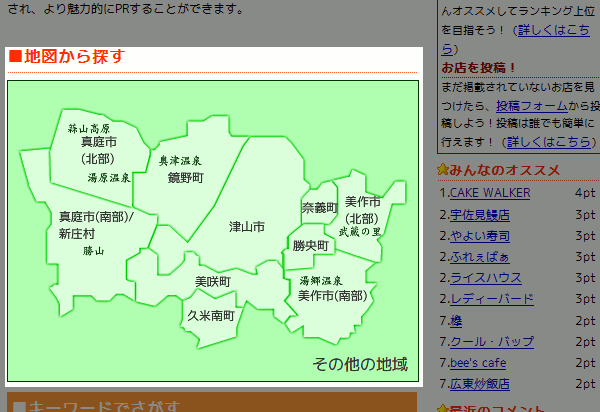
Task: Select 津山市 region on the map
Action: [247, 227]
